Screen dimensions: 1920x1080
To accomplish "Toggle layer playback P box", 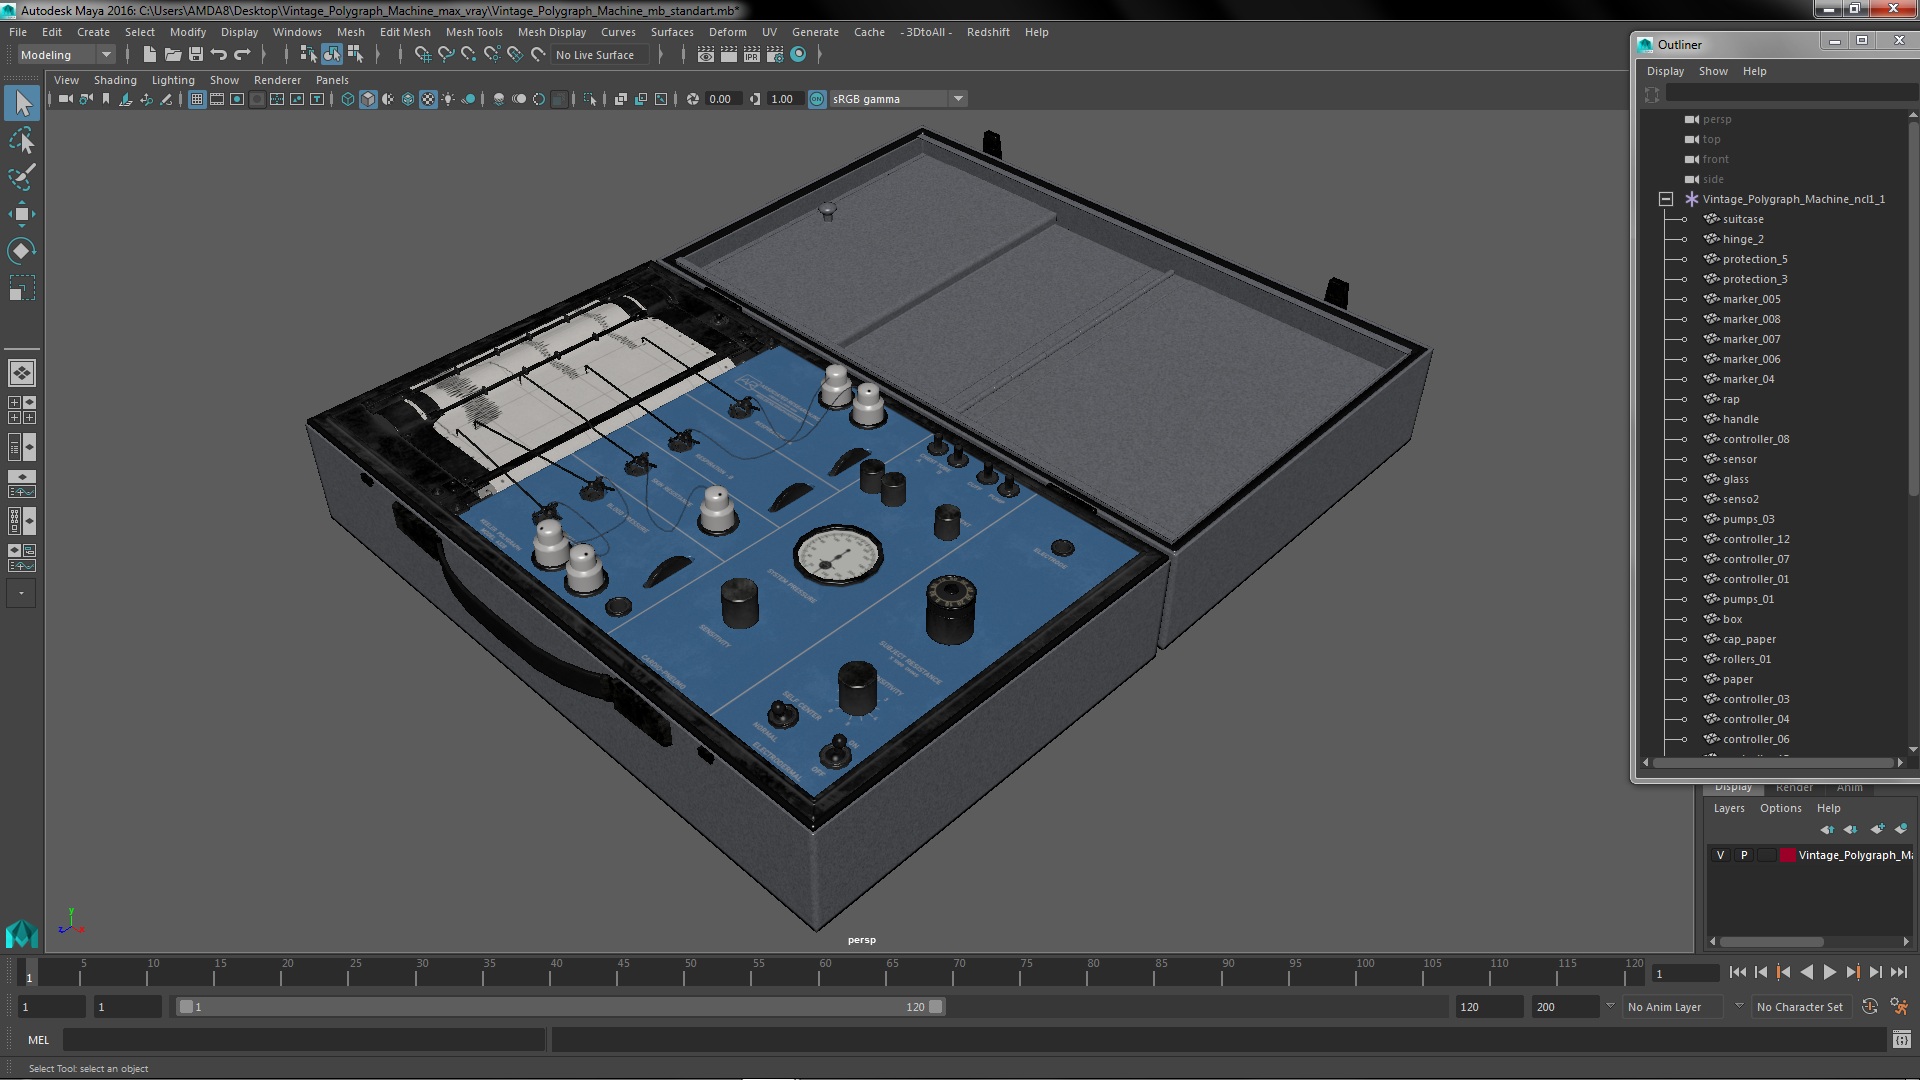I will (x=1744, y=855).
